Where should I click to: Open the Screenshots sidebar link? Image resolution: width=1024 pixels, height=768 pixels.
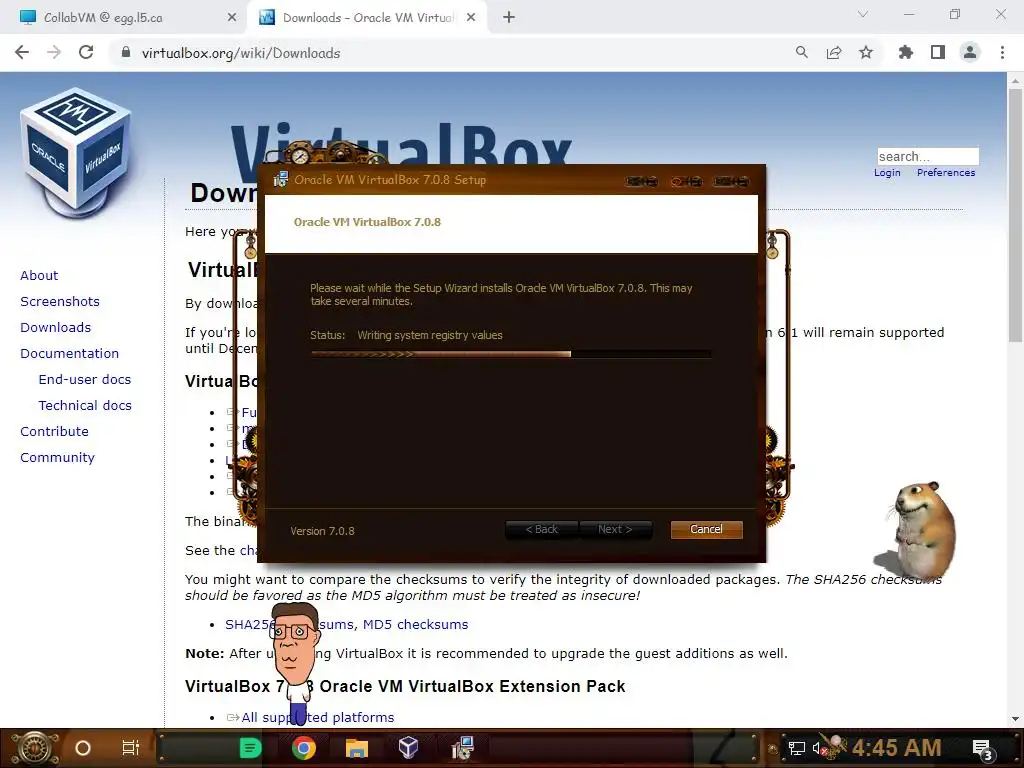[x=60, y=302]
